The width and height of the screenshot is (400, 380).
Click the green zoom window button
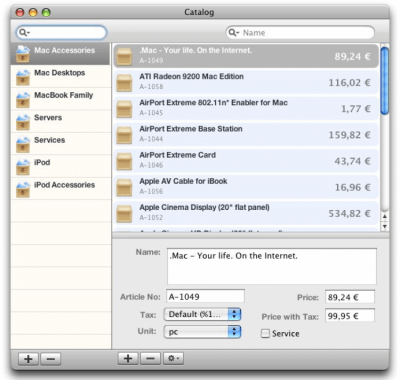point(46,13)
